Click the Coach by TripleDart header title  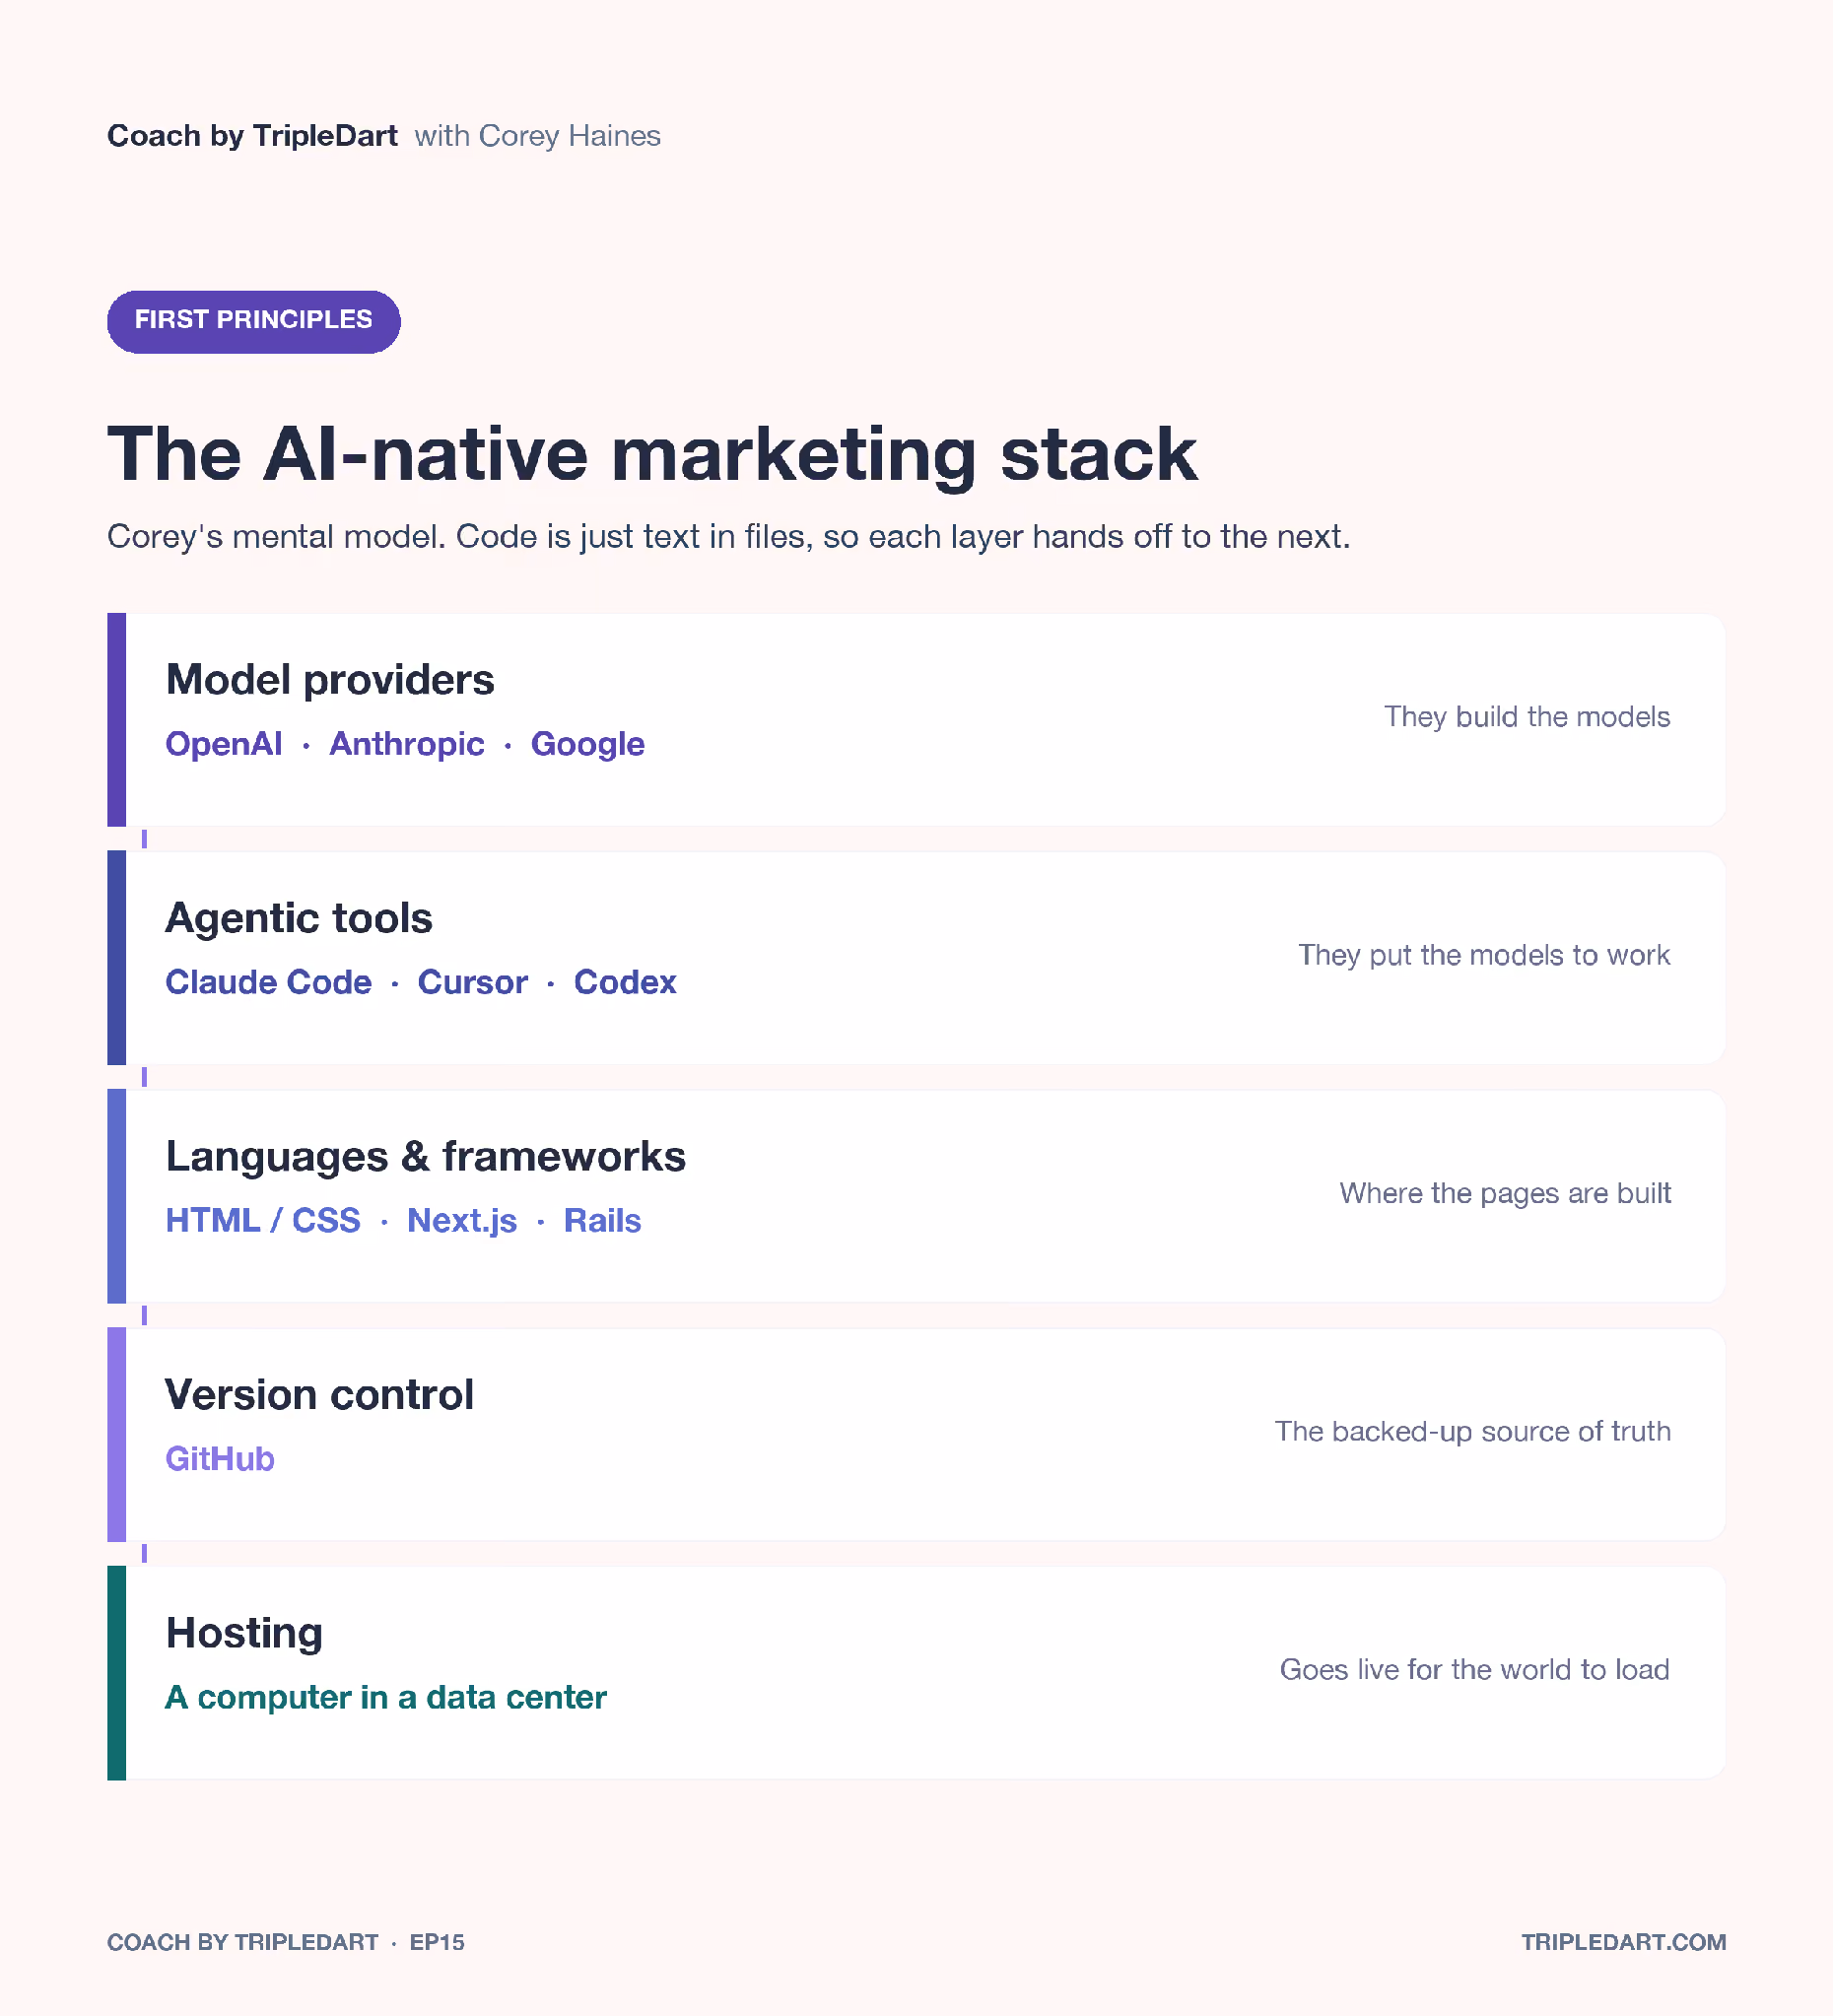coord(252,135)
